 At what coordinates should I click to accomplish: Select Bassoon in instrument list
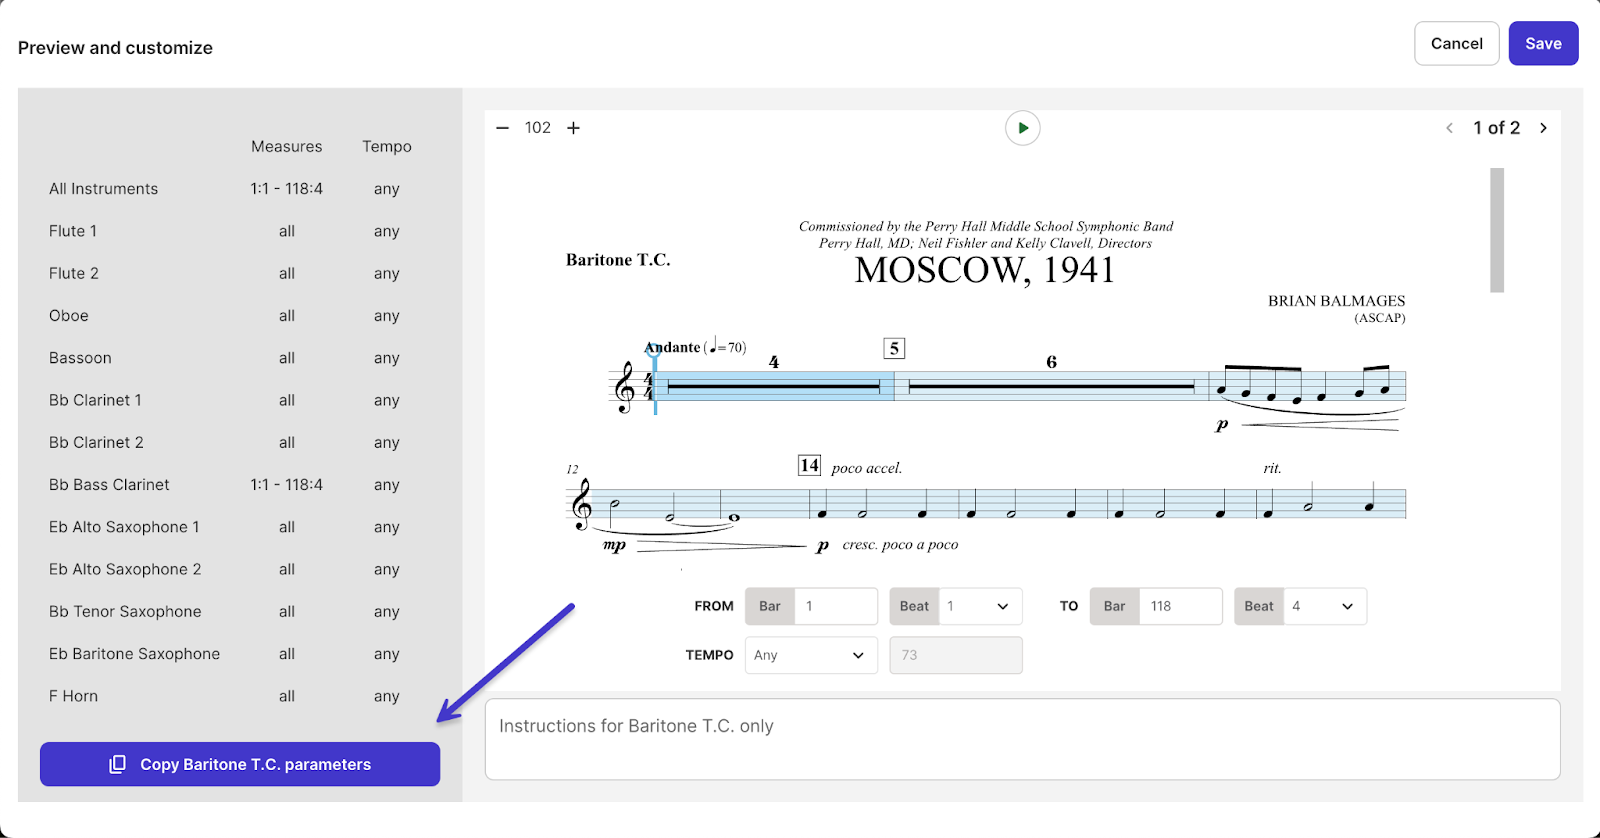click(240, 358)
